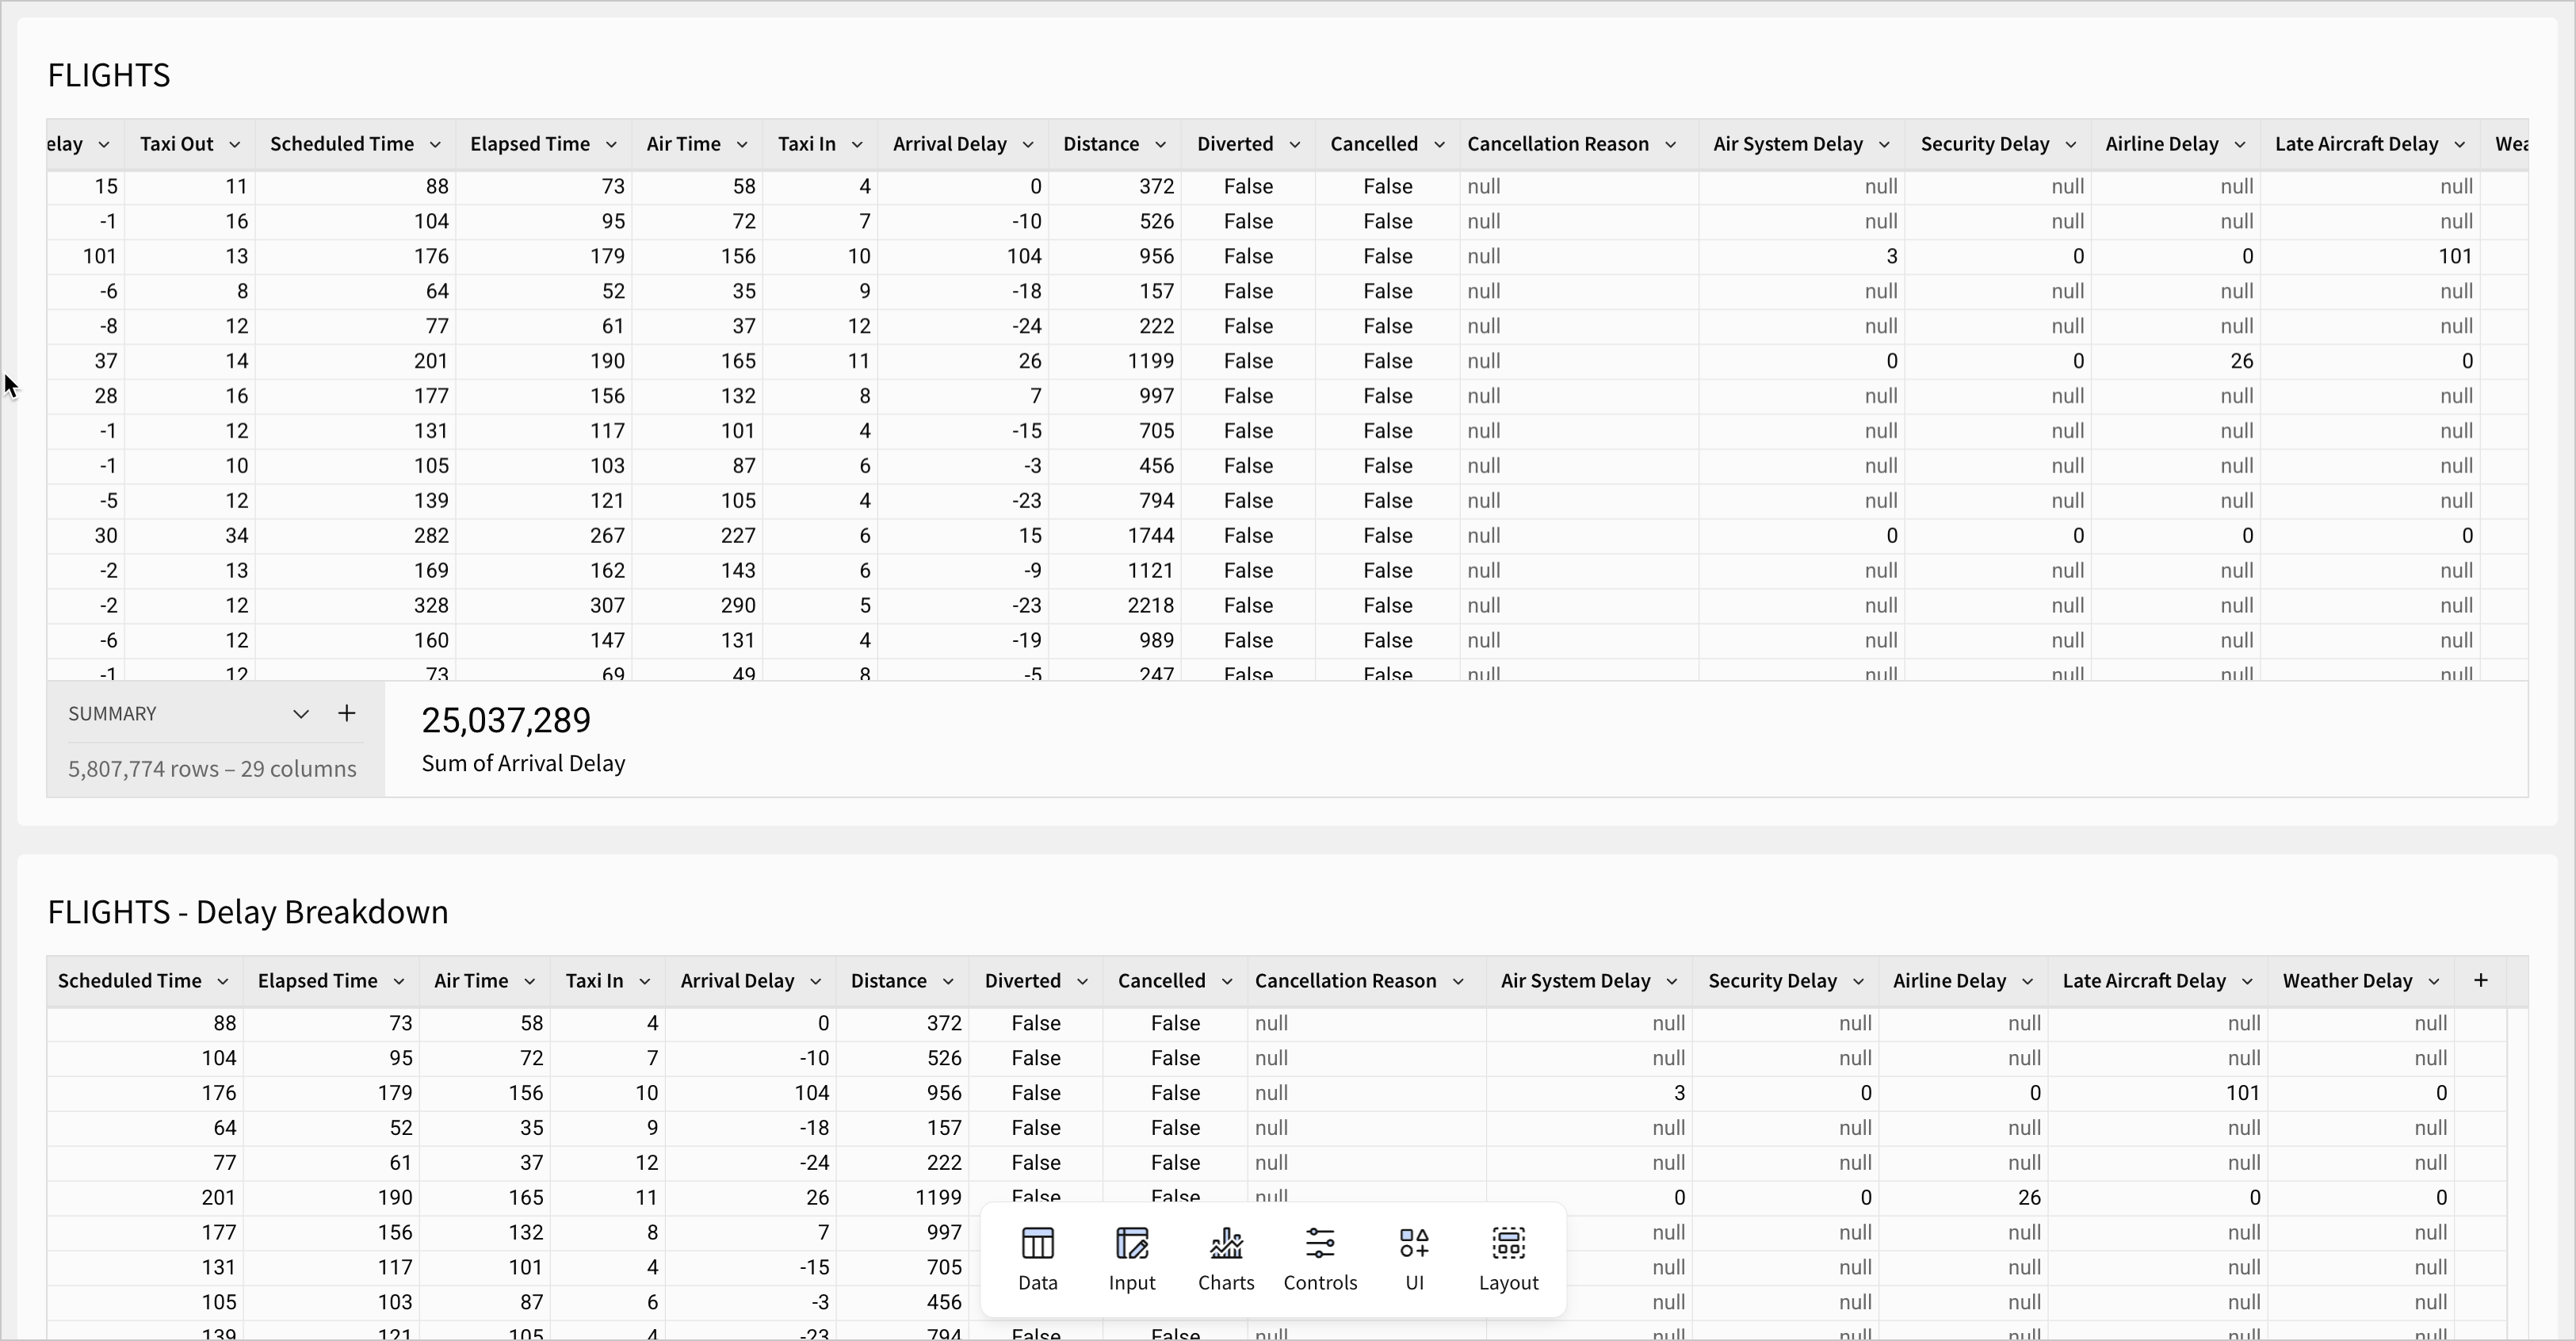Open Arrival Delay column menu in FLIGHTS
Image resolution: width=2576 pixels, height=1341 pixels.
[x=1027, y=145]
